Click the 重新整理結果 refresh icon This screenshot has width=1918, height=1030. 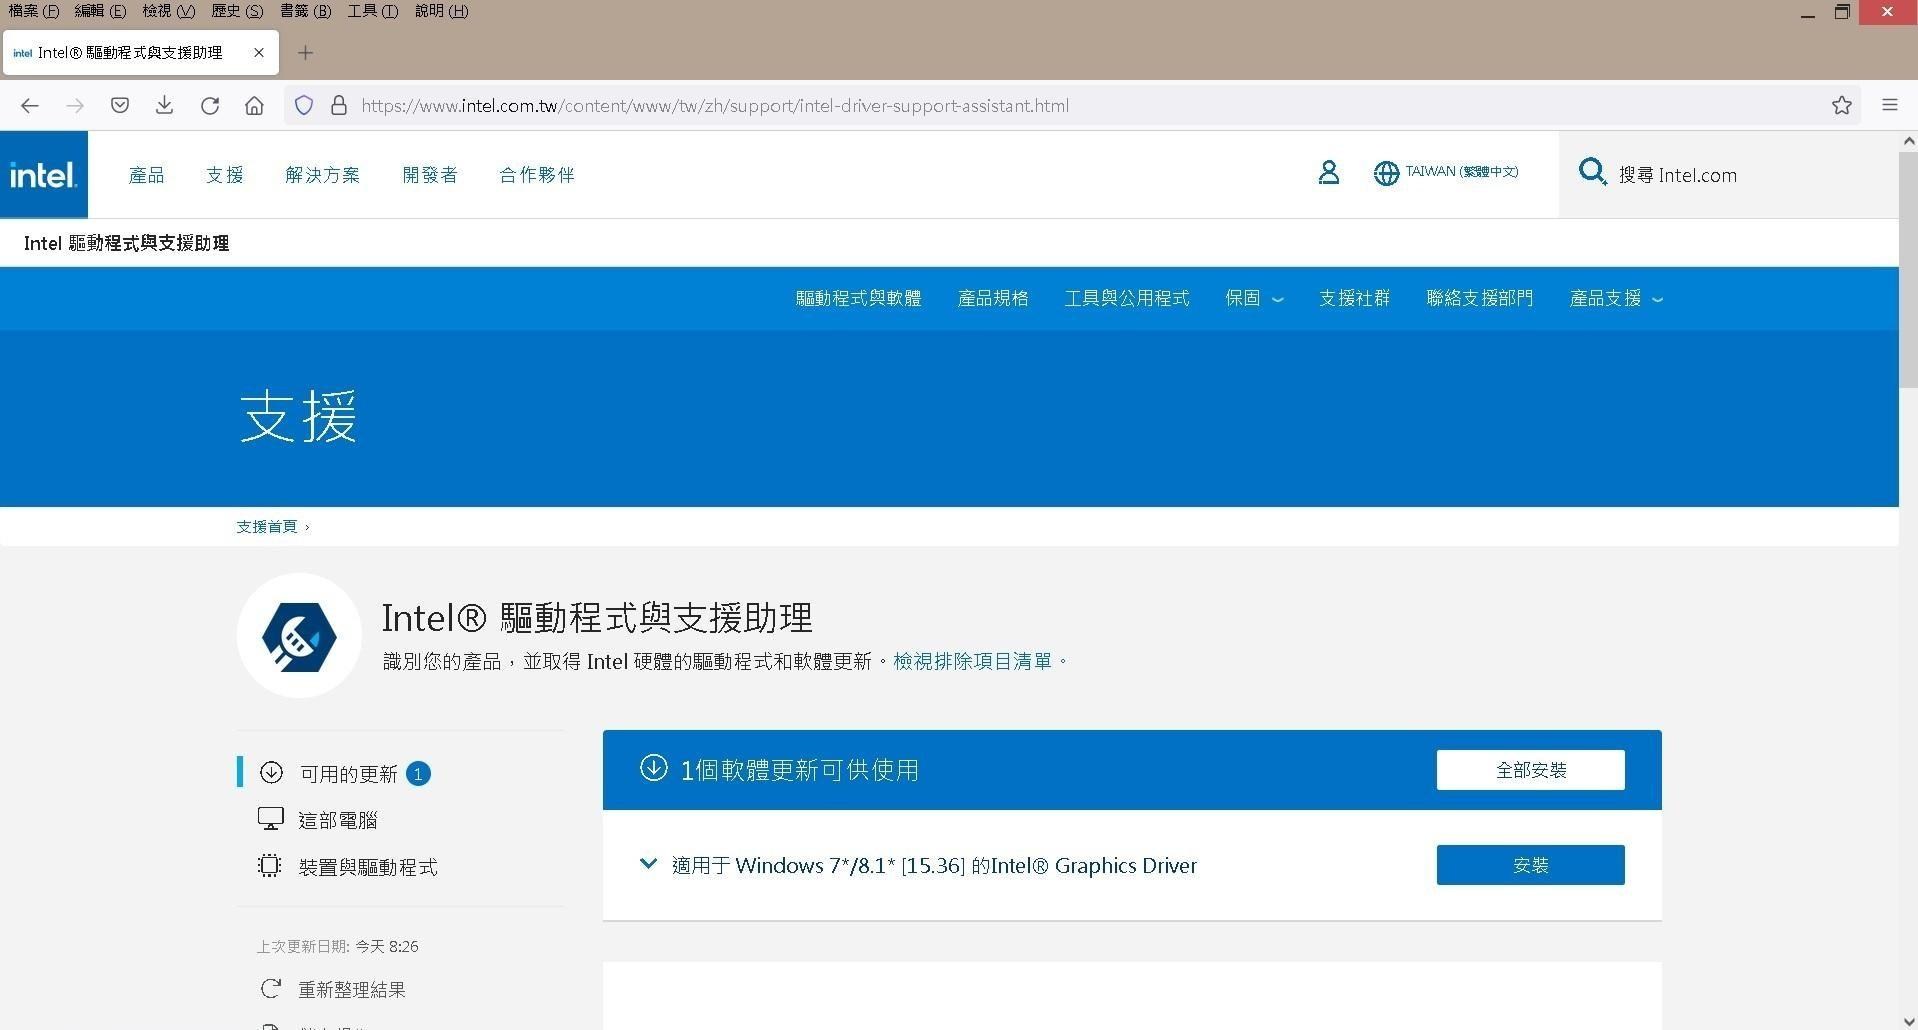point(270,988)
